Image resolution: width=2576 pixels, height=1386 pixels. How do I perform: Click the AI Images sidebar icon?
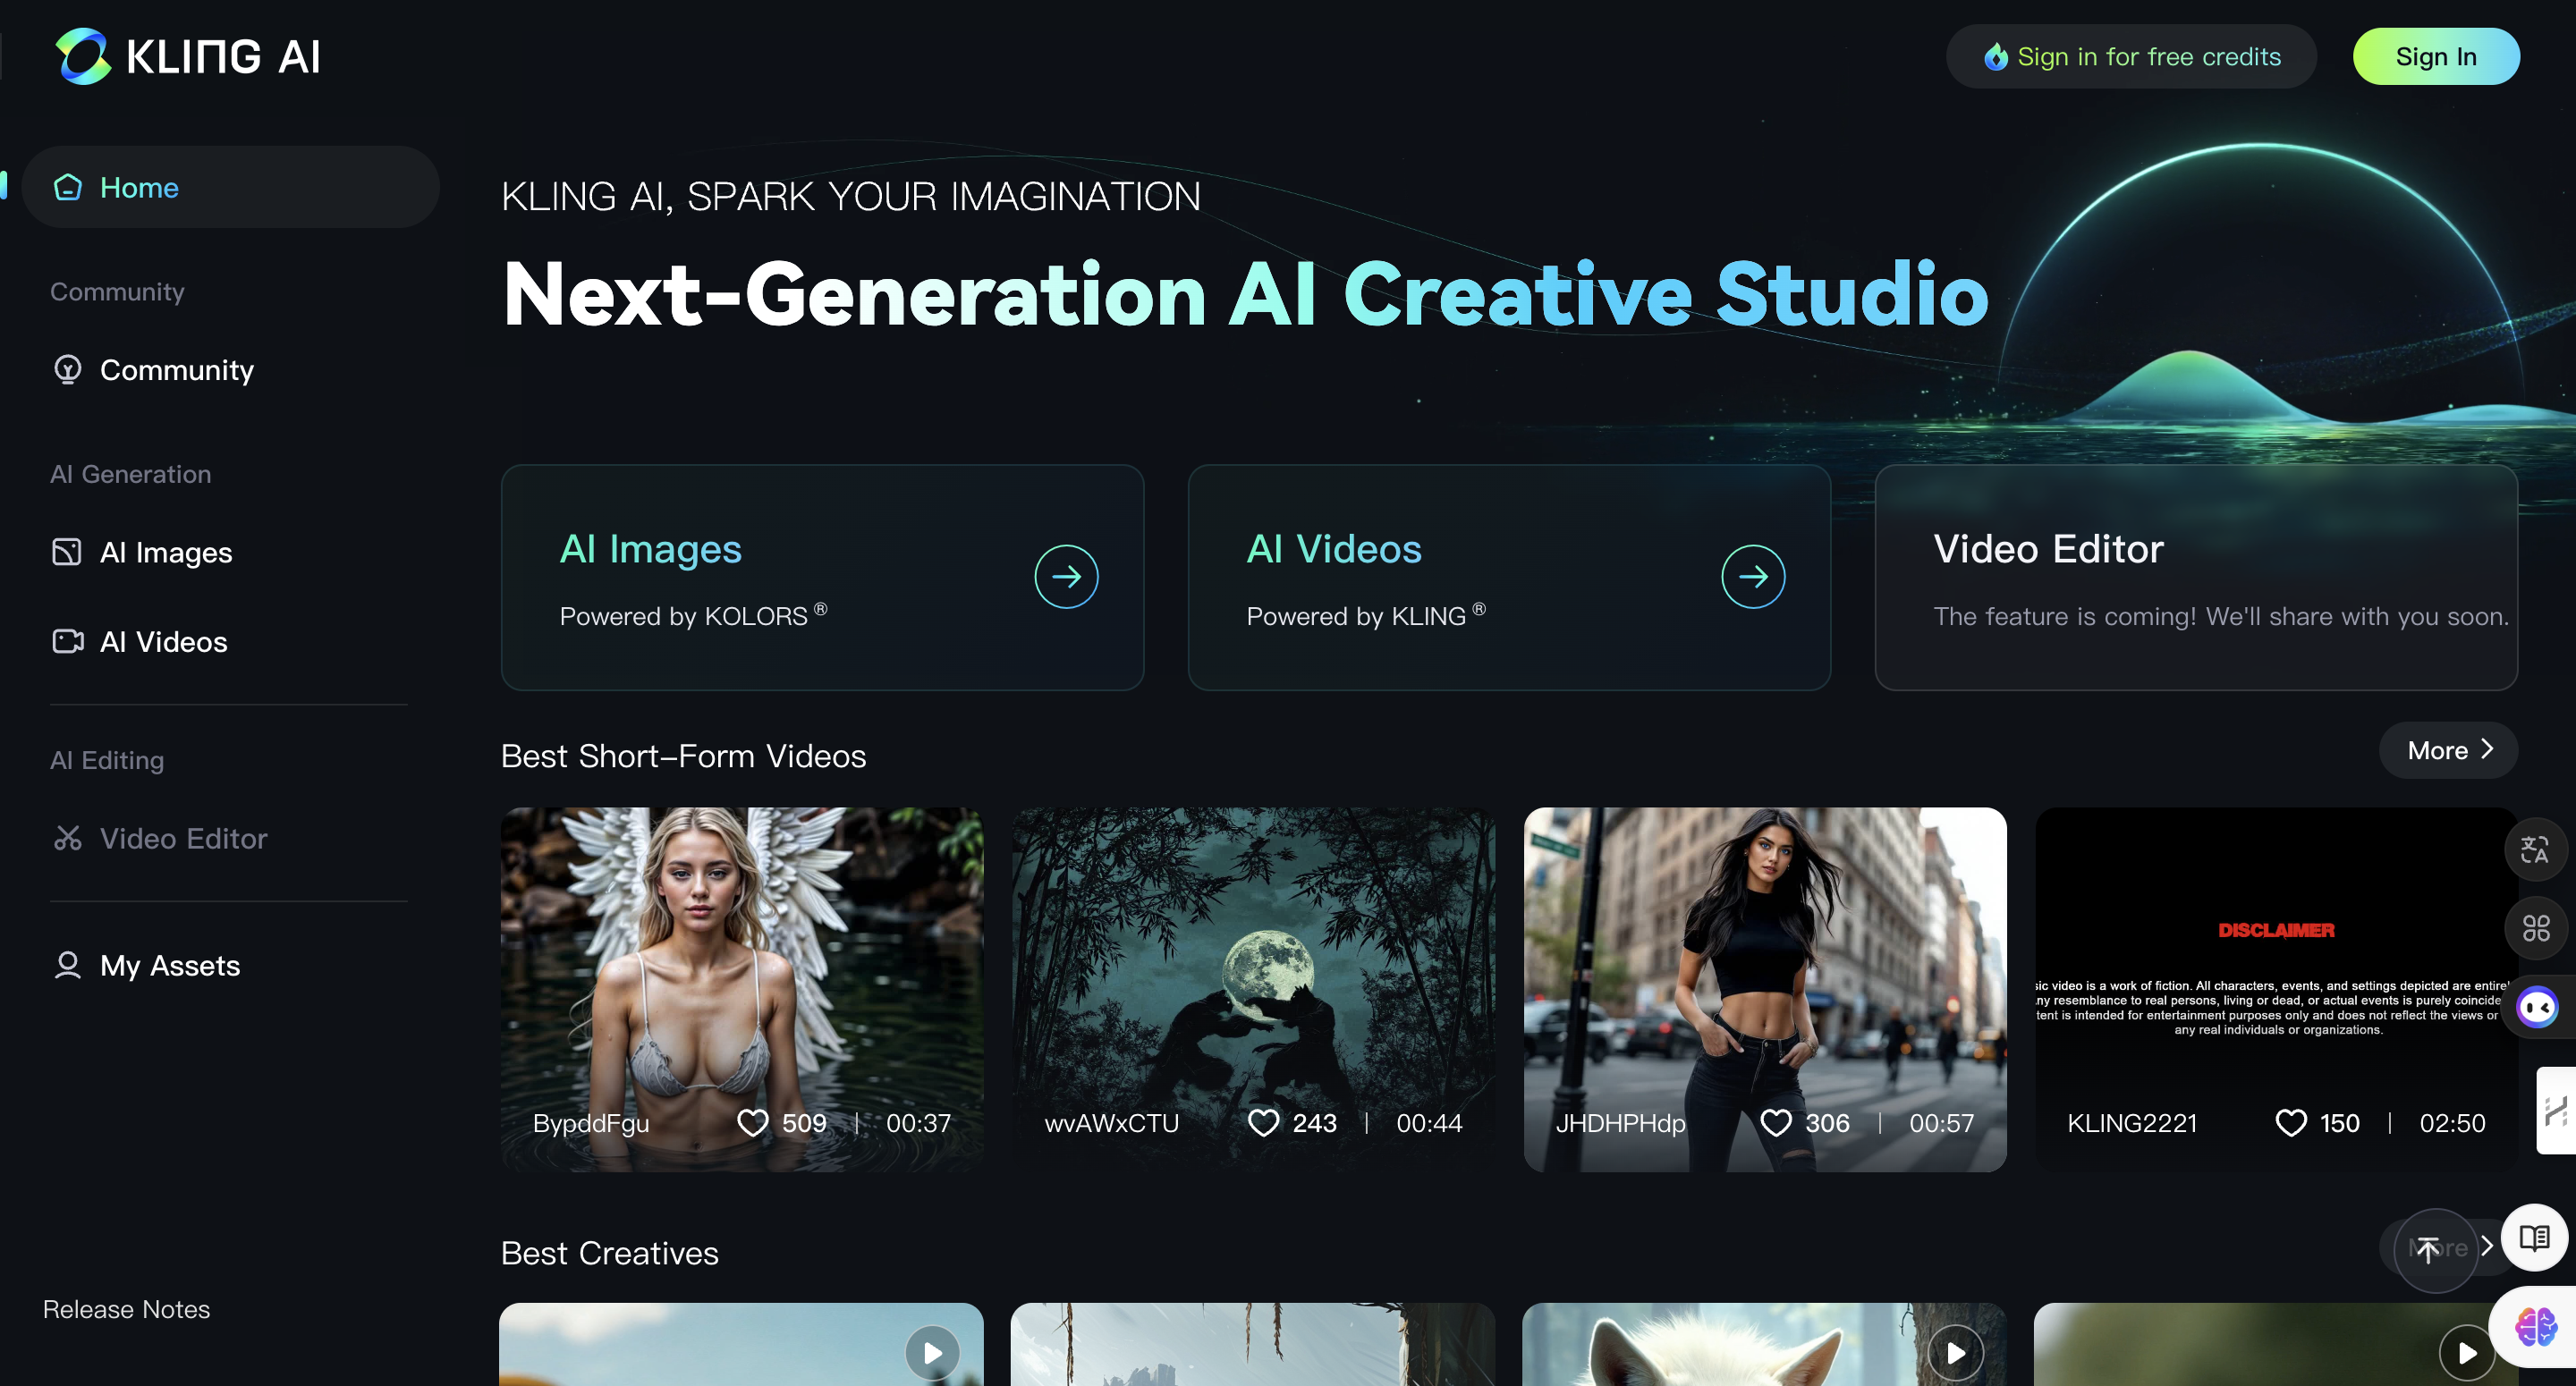[67, 552]
